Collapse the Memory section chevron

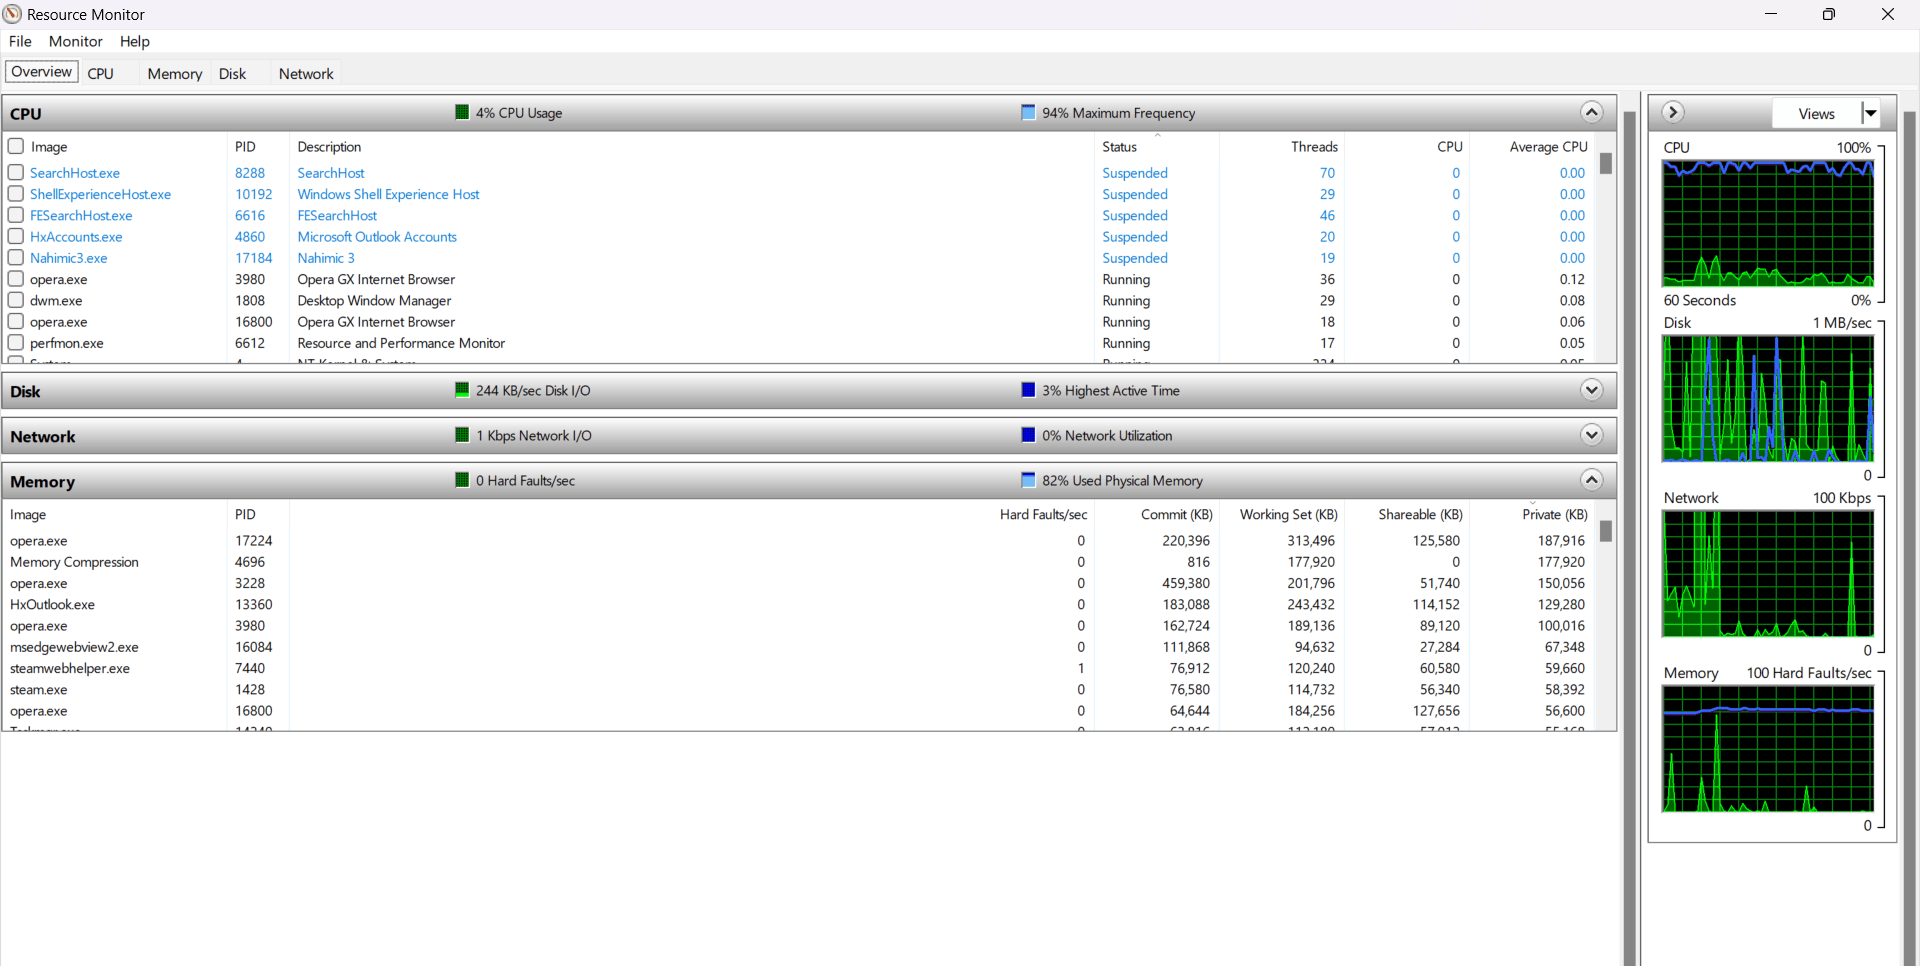click(1592, 480)
